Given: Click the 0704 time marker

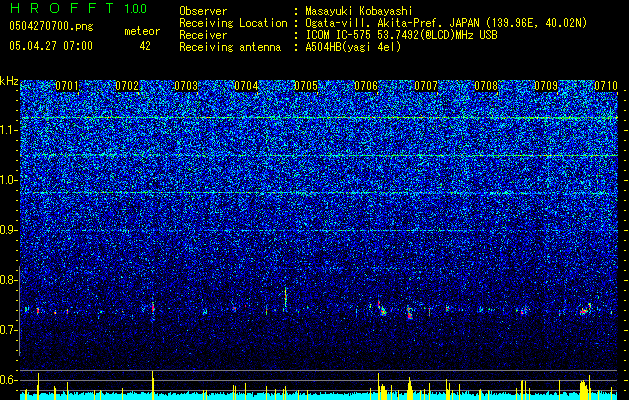Looking at the screenshot, I should (246, 86).
